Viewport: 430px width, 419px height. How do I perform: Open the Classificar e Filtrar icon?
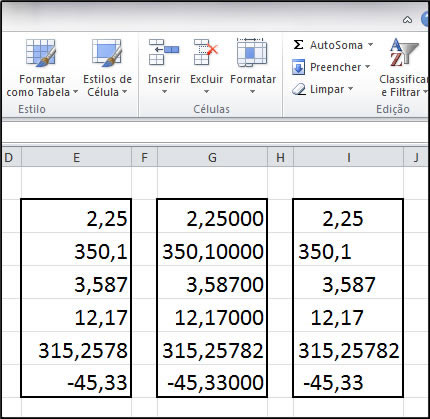point(404,53)
